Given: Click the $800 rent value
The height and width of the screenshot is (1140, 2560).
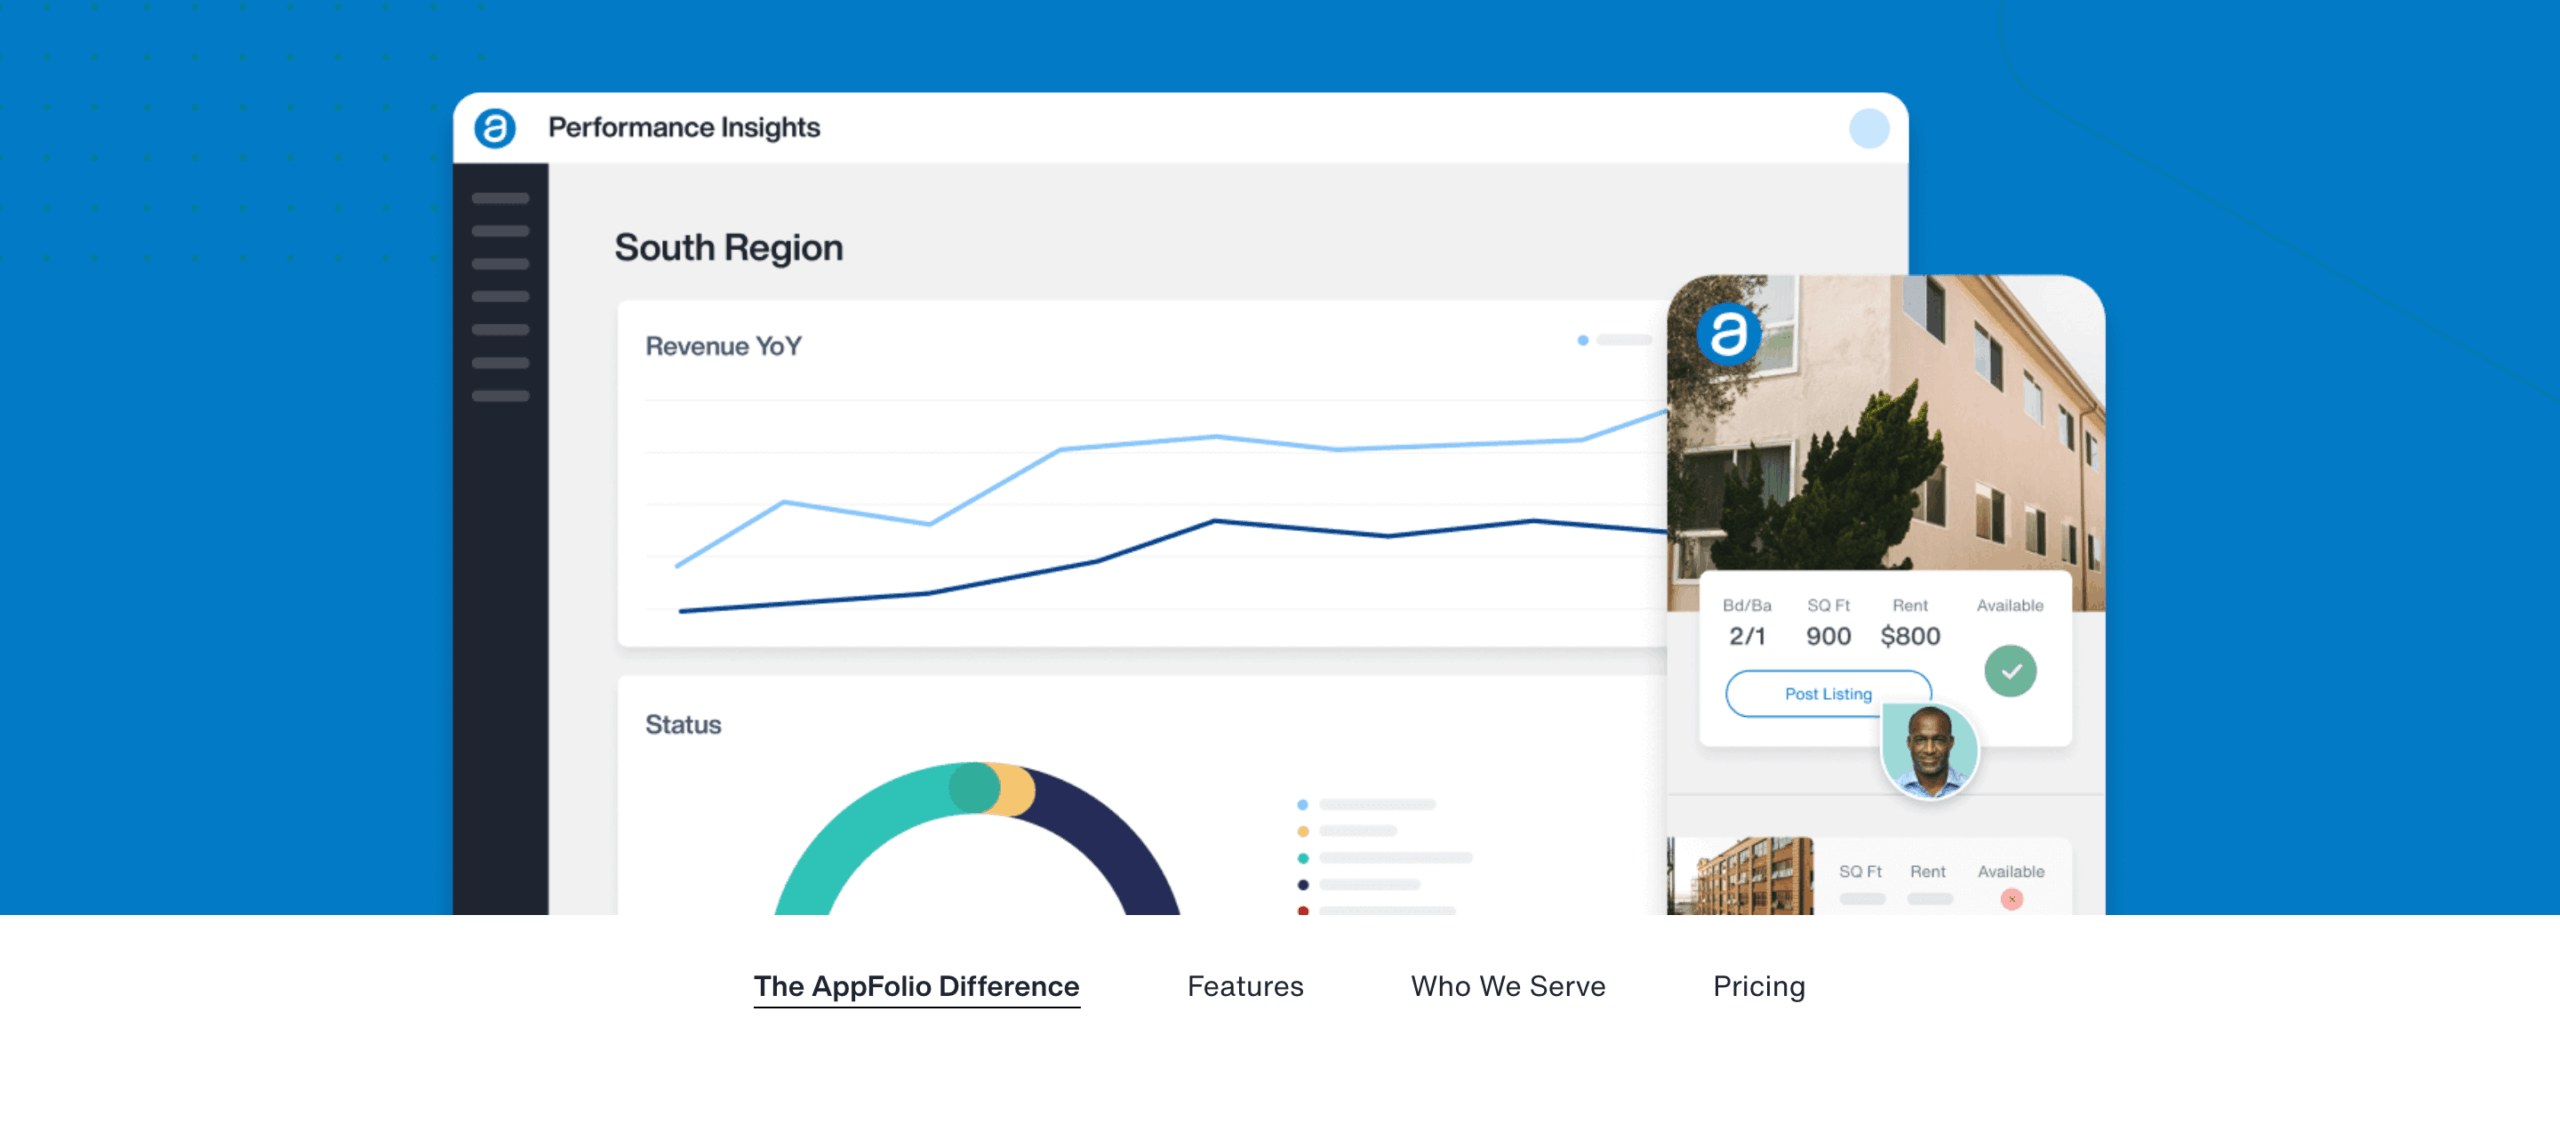Looking at the screenshot, I should [x=1909, y=636].
